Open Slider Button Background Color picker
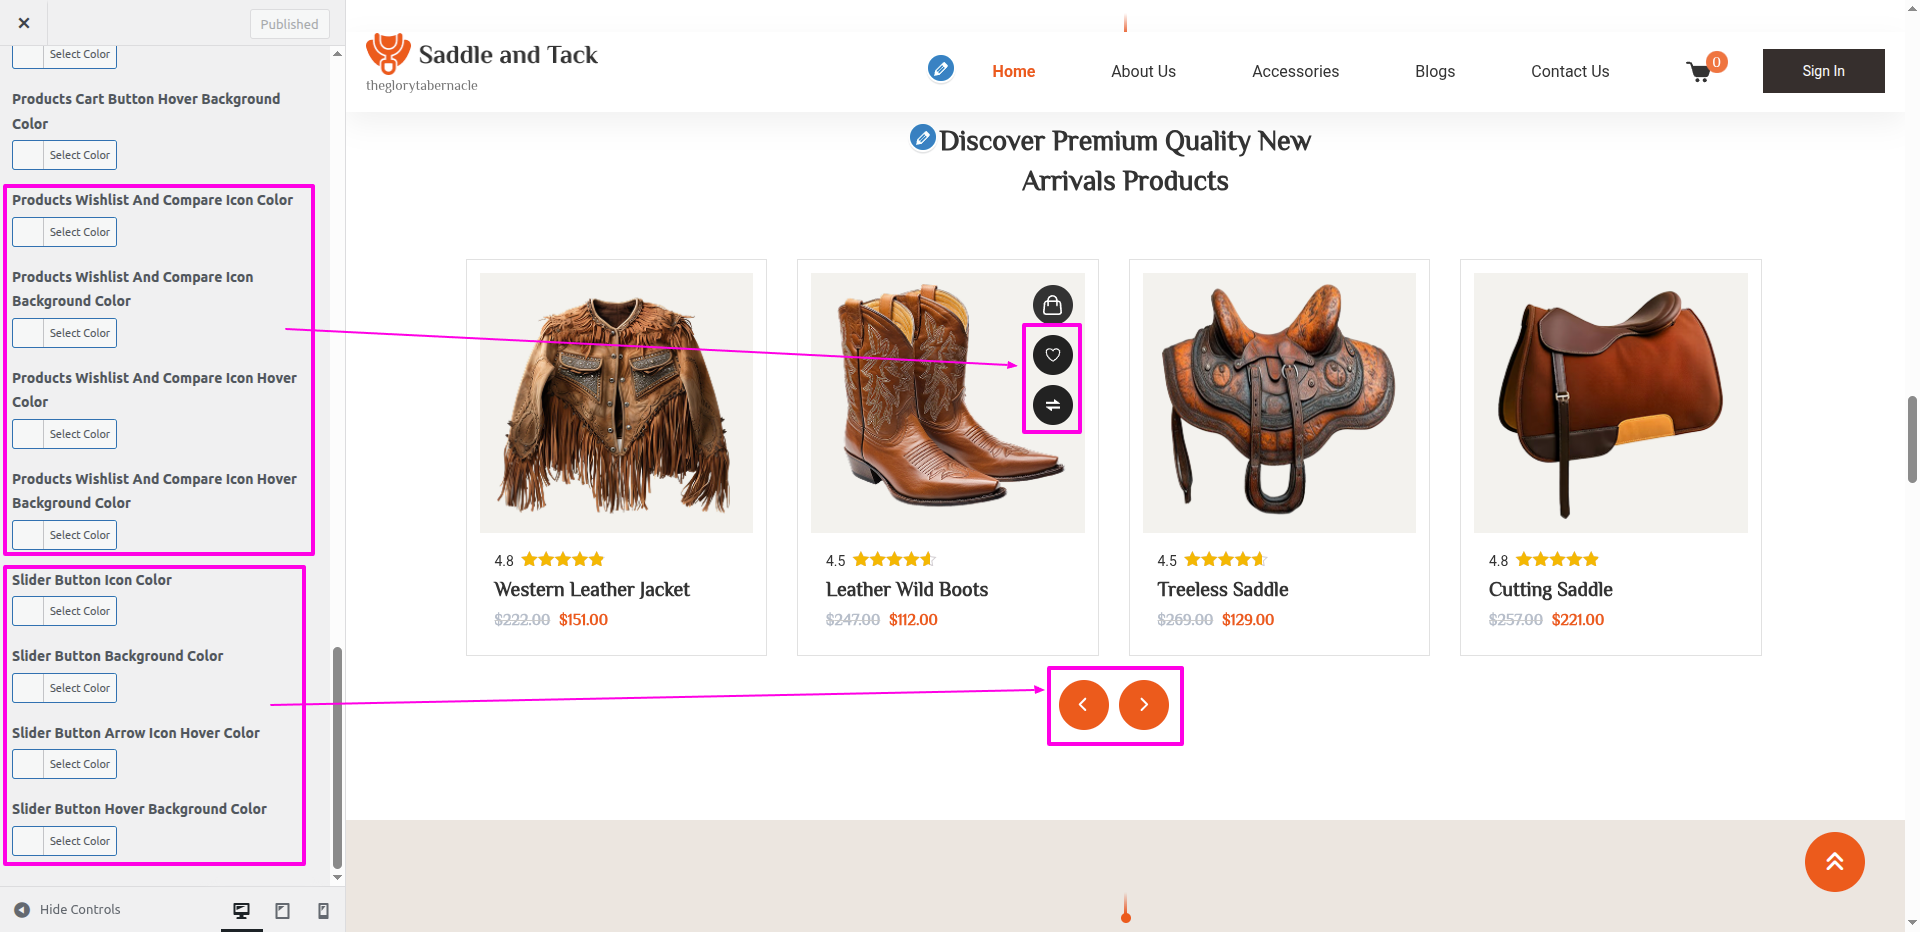 64,688
